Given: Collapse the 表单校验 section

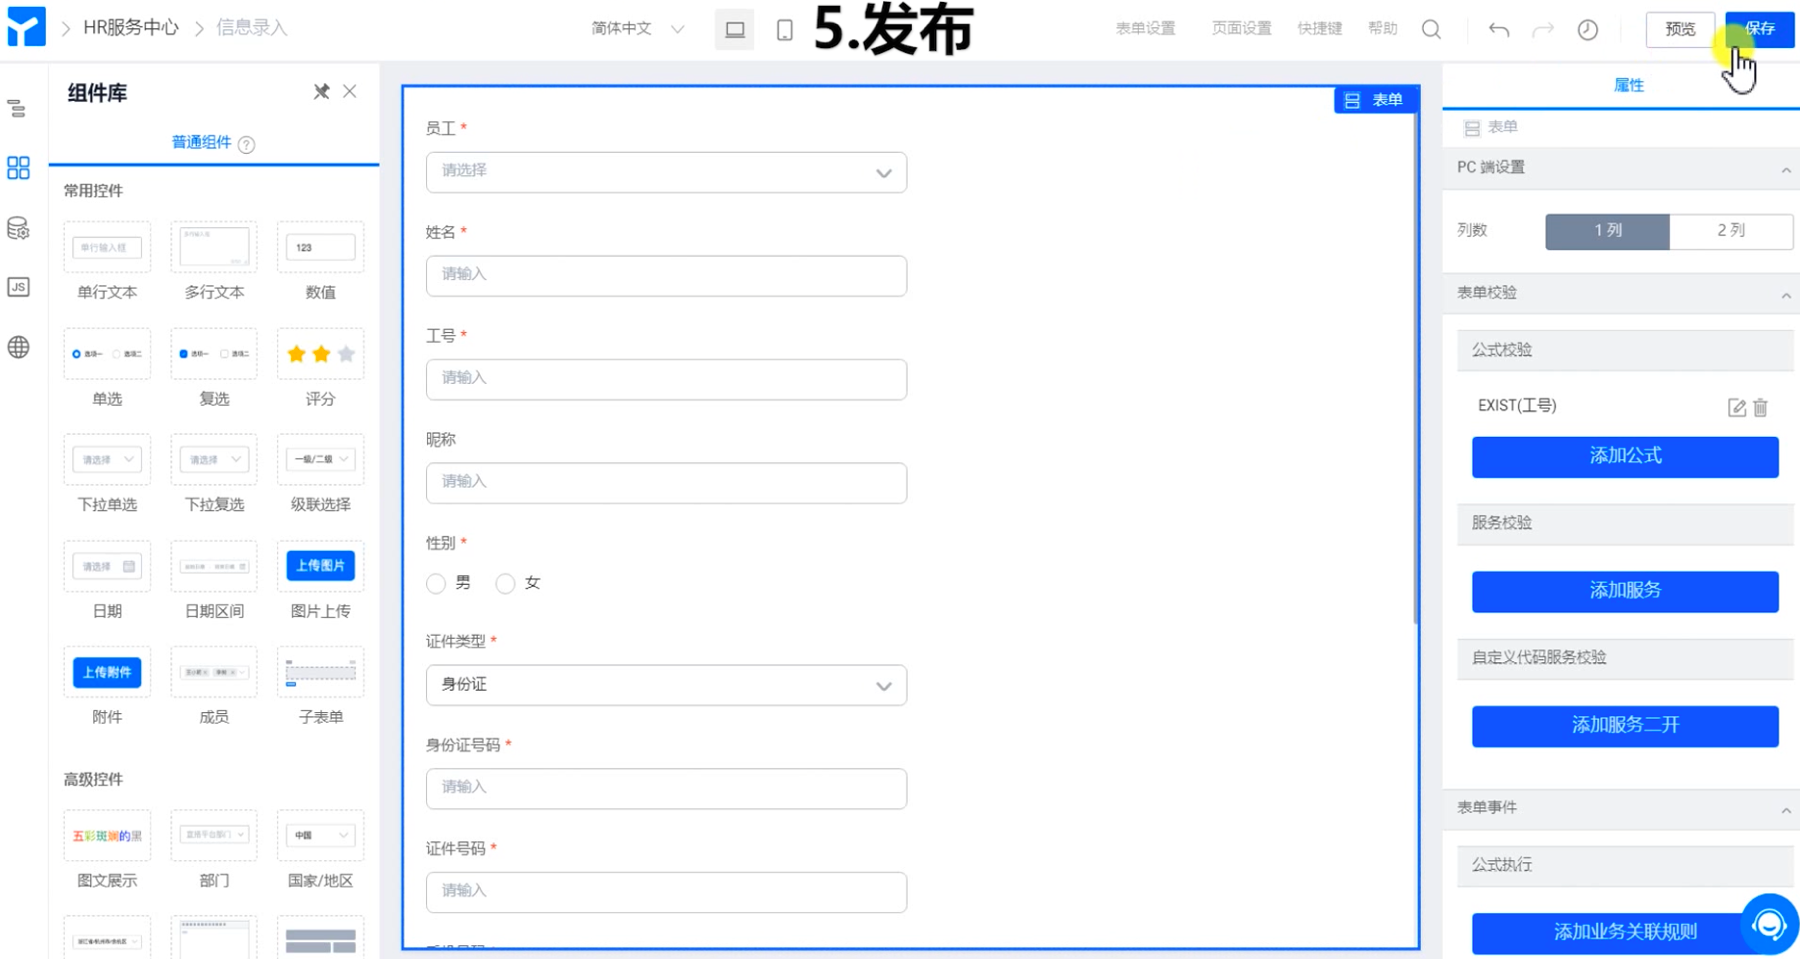Looking at the screenshot, I should (x=1786, y=295).
